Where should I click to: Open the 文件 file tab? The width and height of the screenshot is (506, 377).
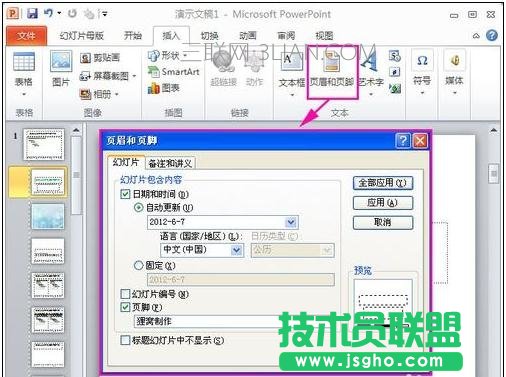[x=26, y=36]
